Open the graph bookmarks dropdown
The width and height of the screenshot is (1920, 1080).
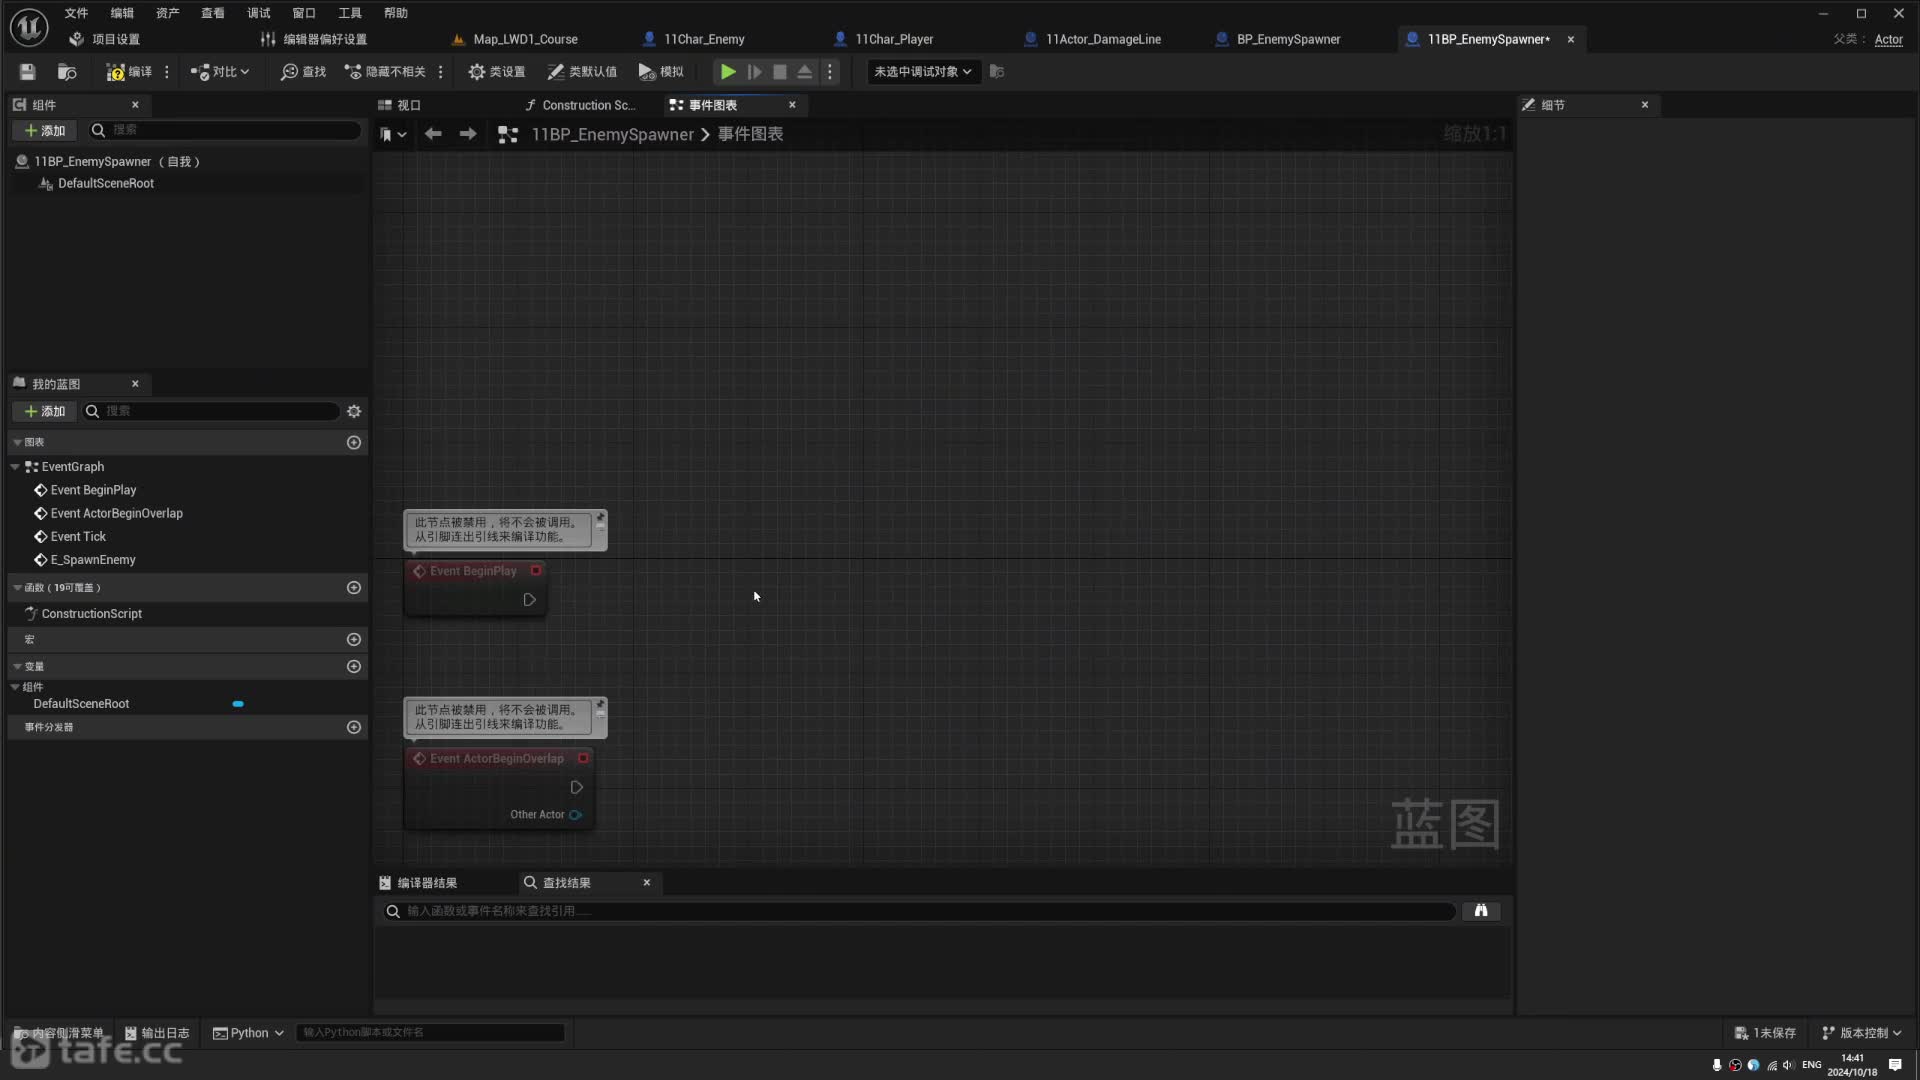pos(393,134)
